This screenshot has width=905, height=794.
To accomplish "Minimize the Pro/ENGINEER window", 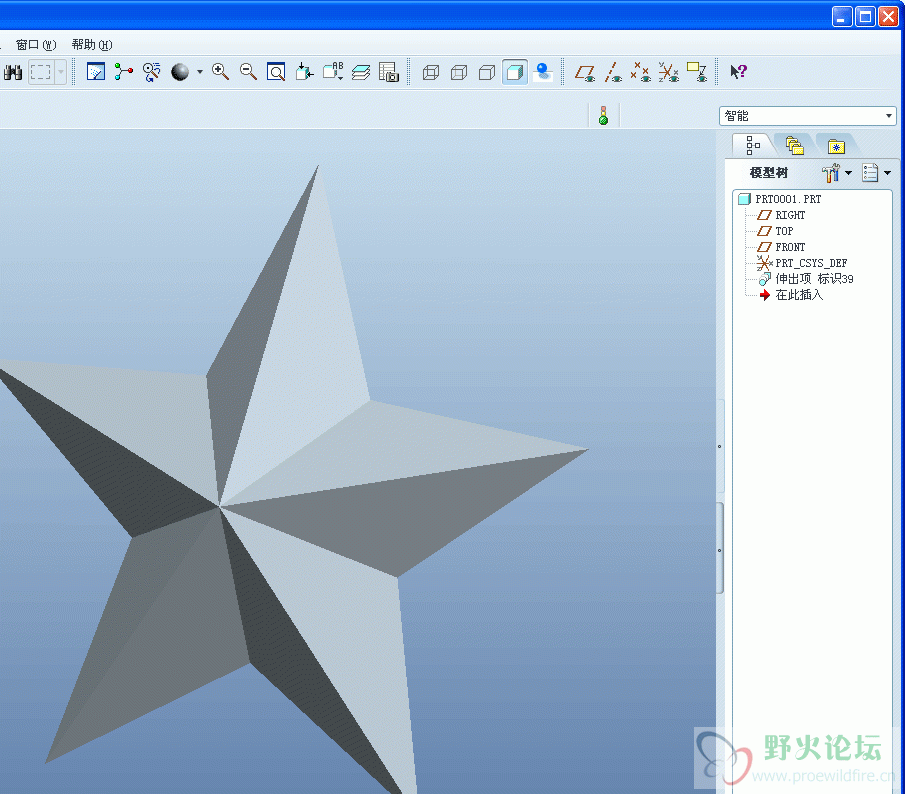I will click(842, 17).
